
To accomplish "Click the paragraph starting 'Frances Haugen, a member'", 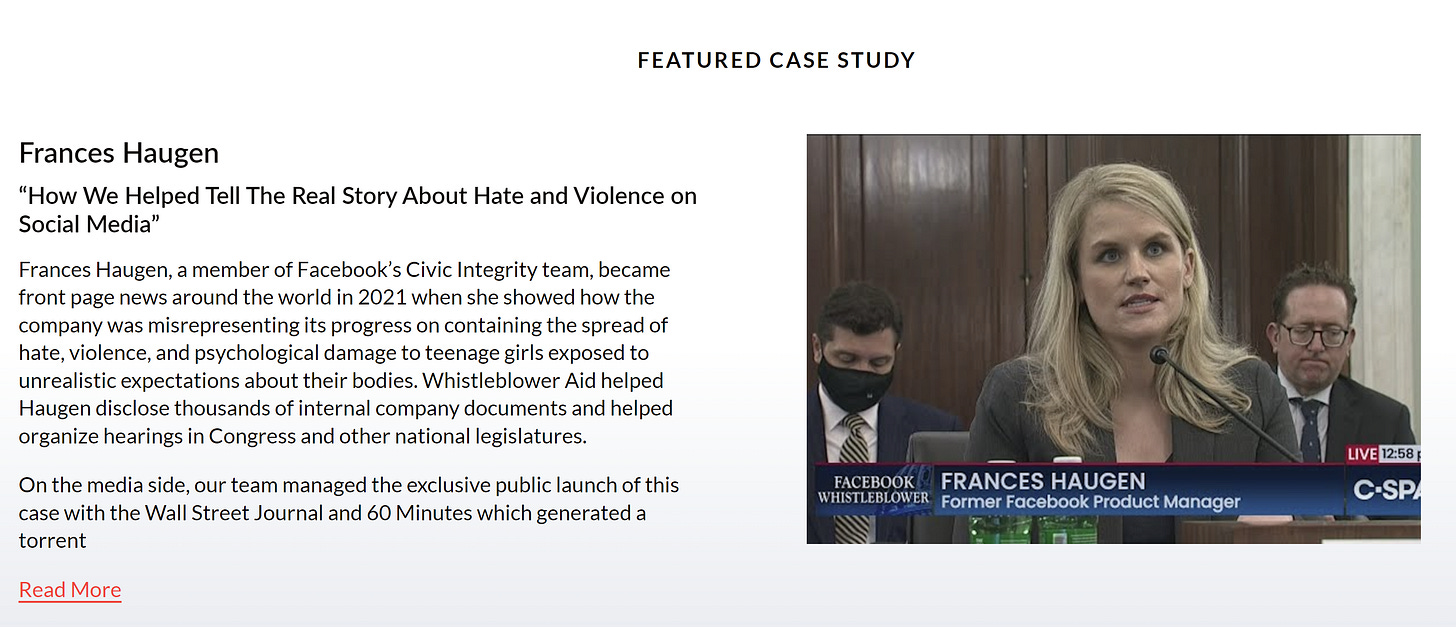I will pos(345,353).
